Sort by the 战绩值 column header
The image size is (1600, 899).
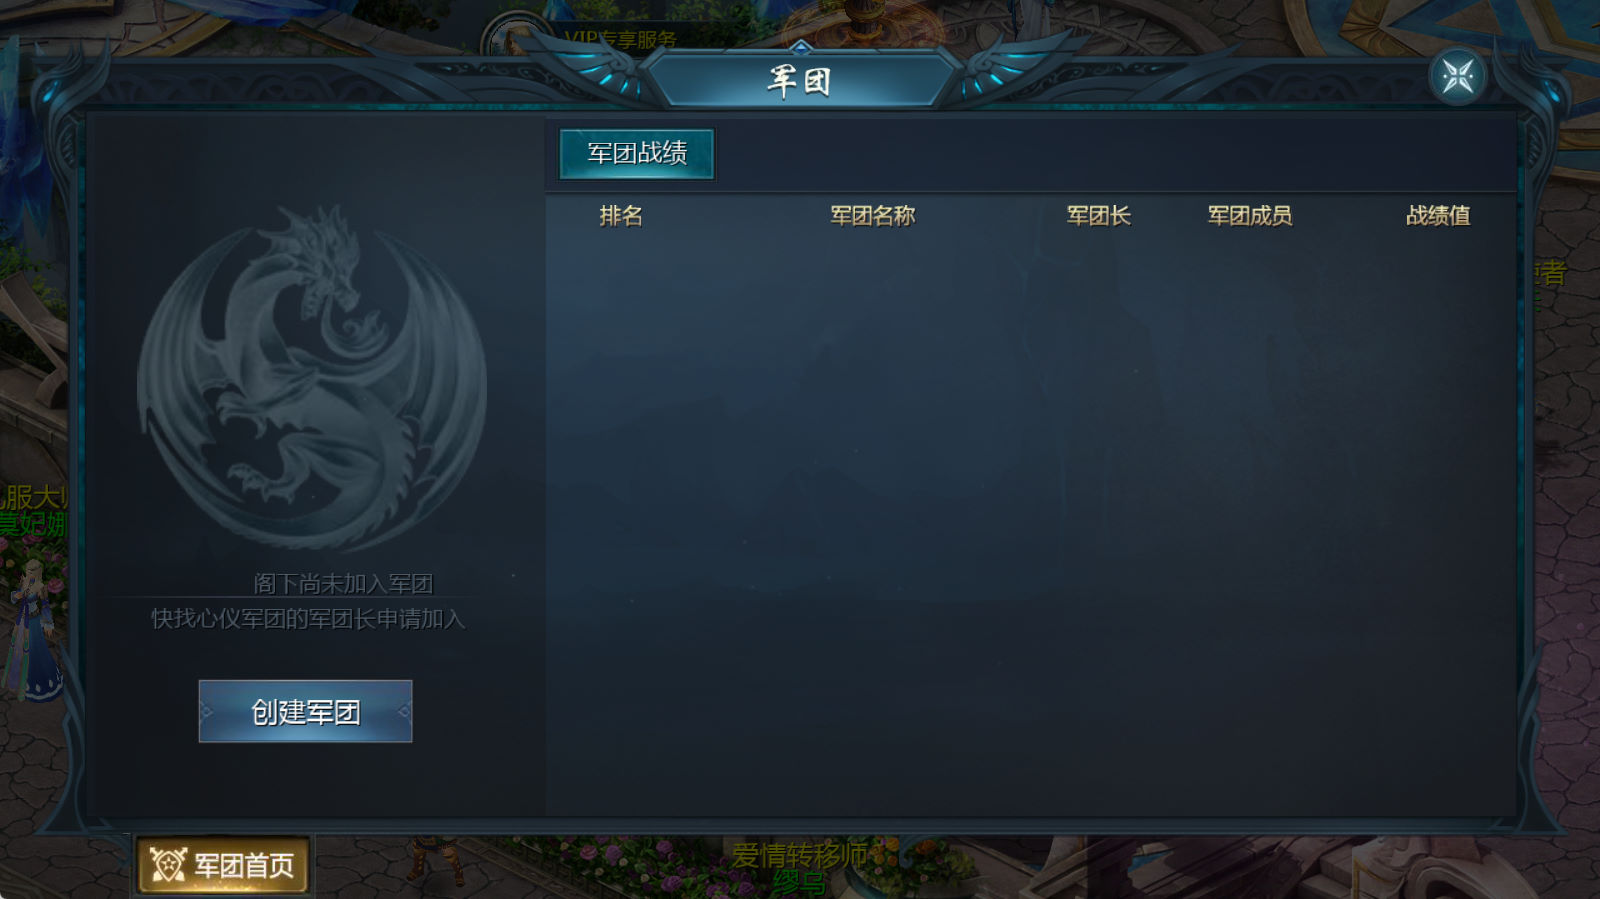coord(1438,215)
